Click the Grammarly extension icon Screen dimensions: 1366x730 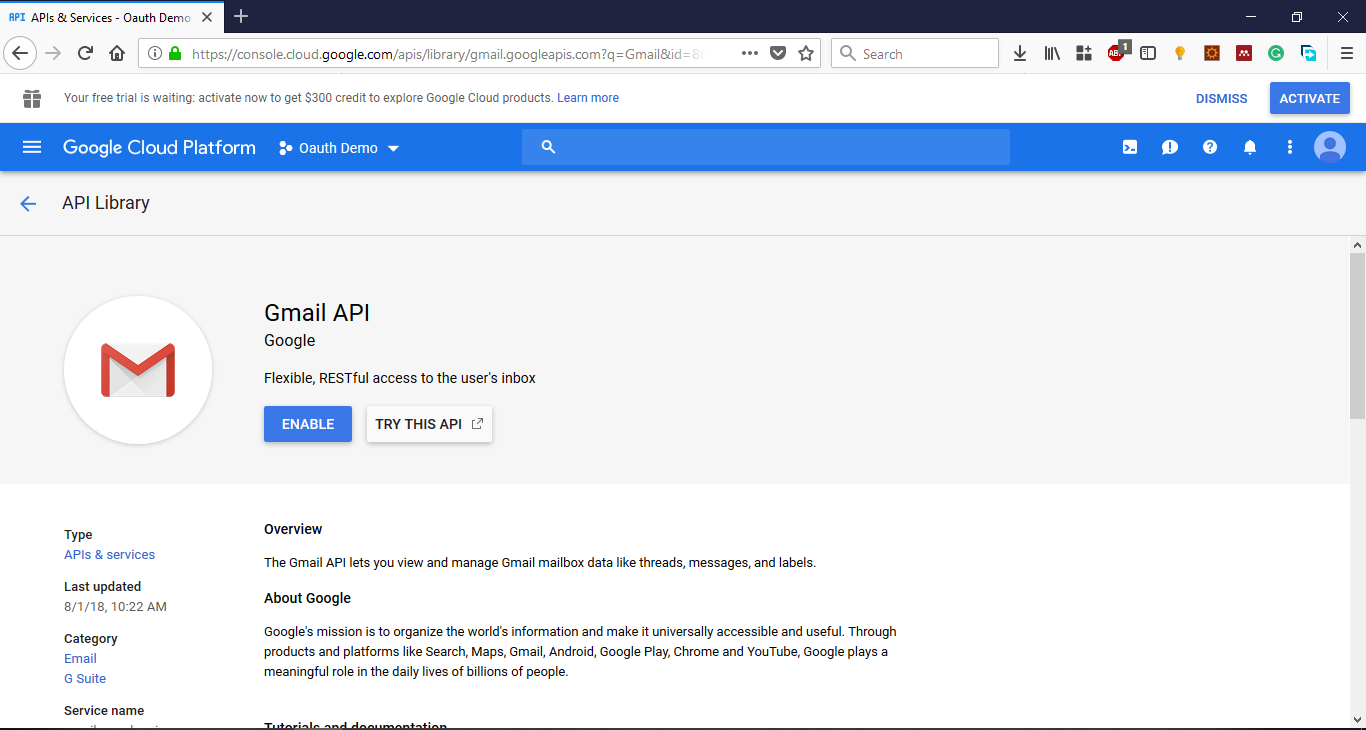point(1276,54)
